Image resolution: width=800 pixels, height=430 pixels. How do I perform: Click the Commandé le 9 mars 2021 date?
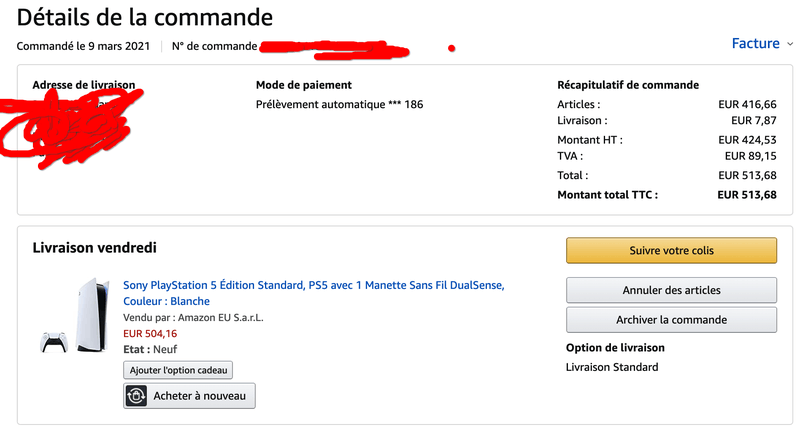(x=84, y=46)
